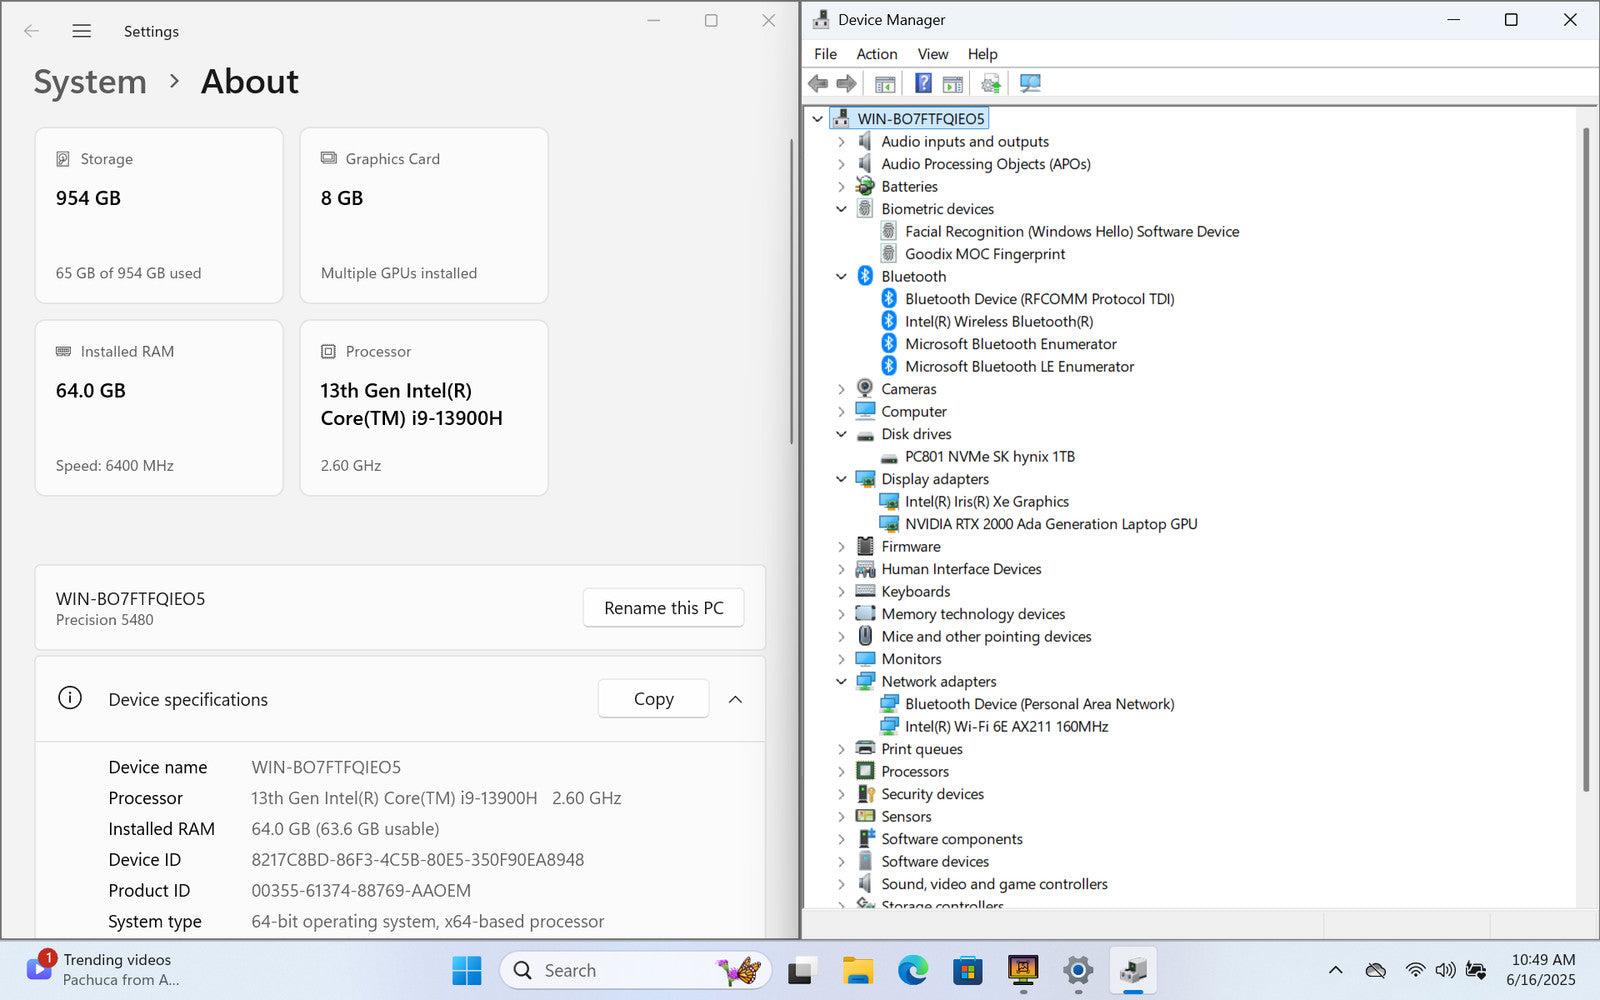
Task: Open the View menu in Device Manager
Action: pos(932,54)
